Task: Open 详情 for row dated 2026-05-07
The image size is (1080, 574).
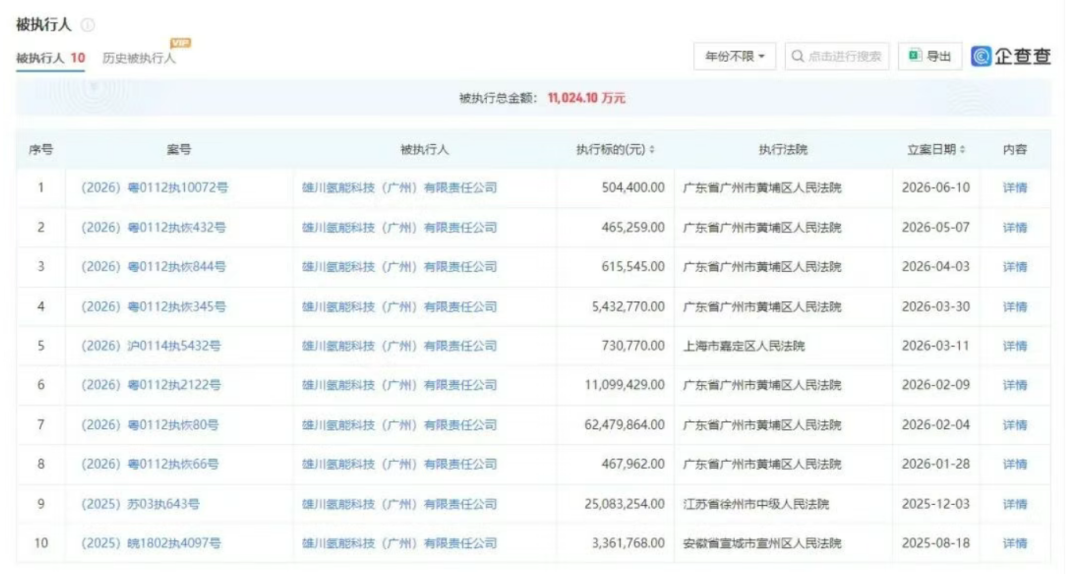Action: click(x=1015, y=227)
